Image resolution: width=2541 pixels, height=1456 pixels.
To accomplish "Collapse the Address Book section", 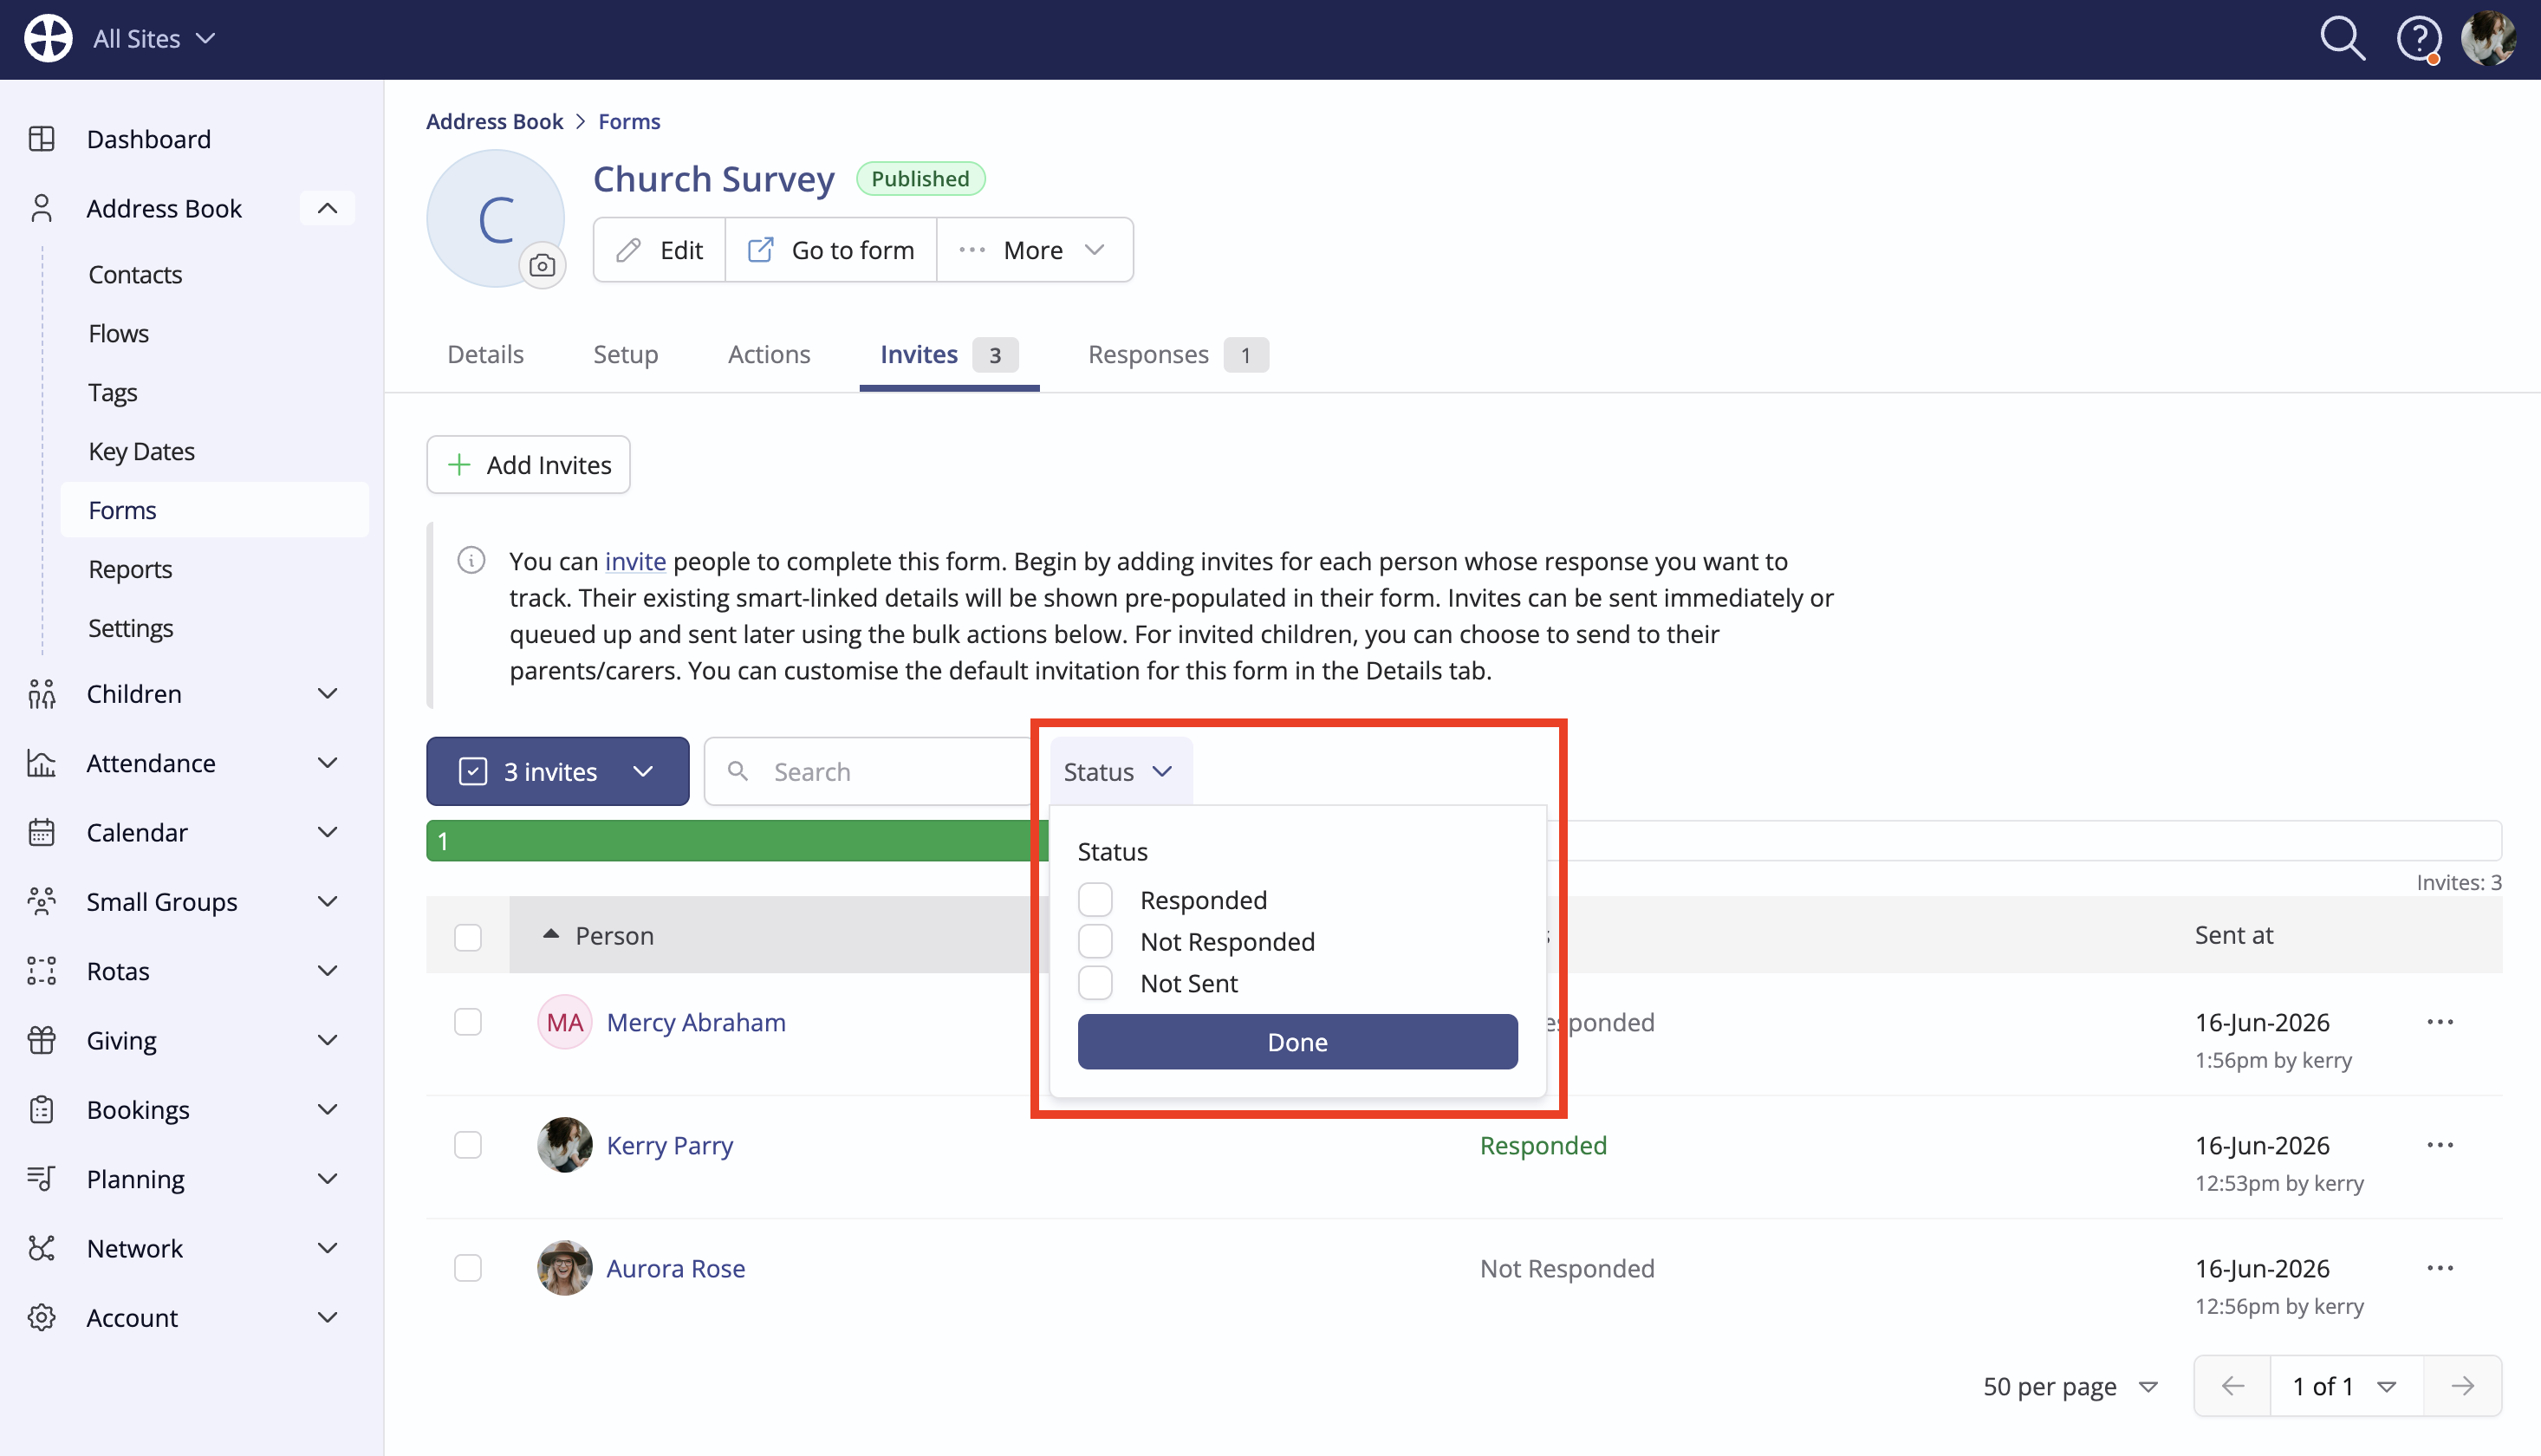I will coord(327,208).
